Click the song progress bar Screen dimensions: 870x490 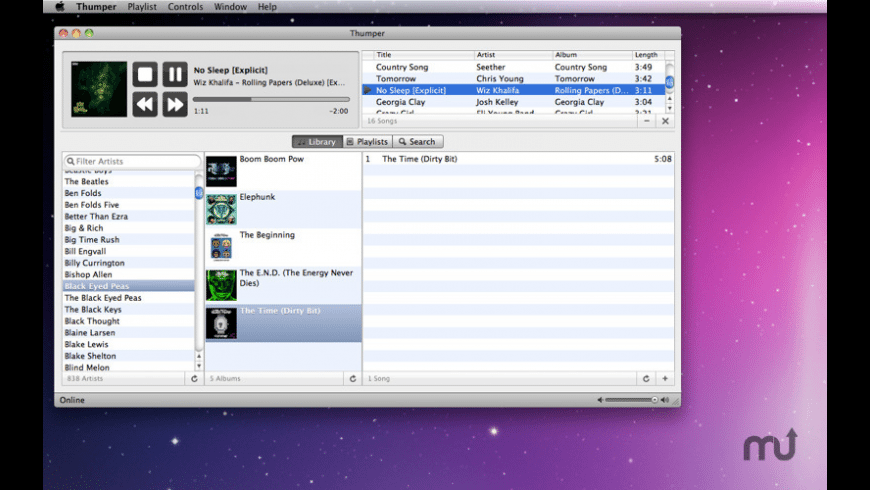(x=271, y=99)
